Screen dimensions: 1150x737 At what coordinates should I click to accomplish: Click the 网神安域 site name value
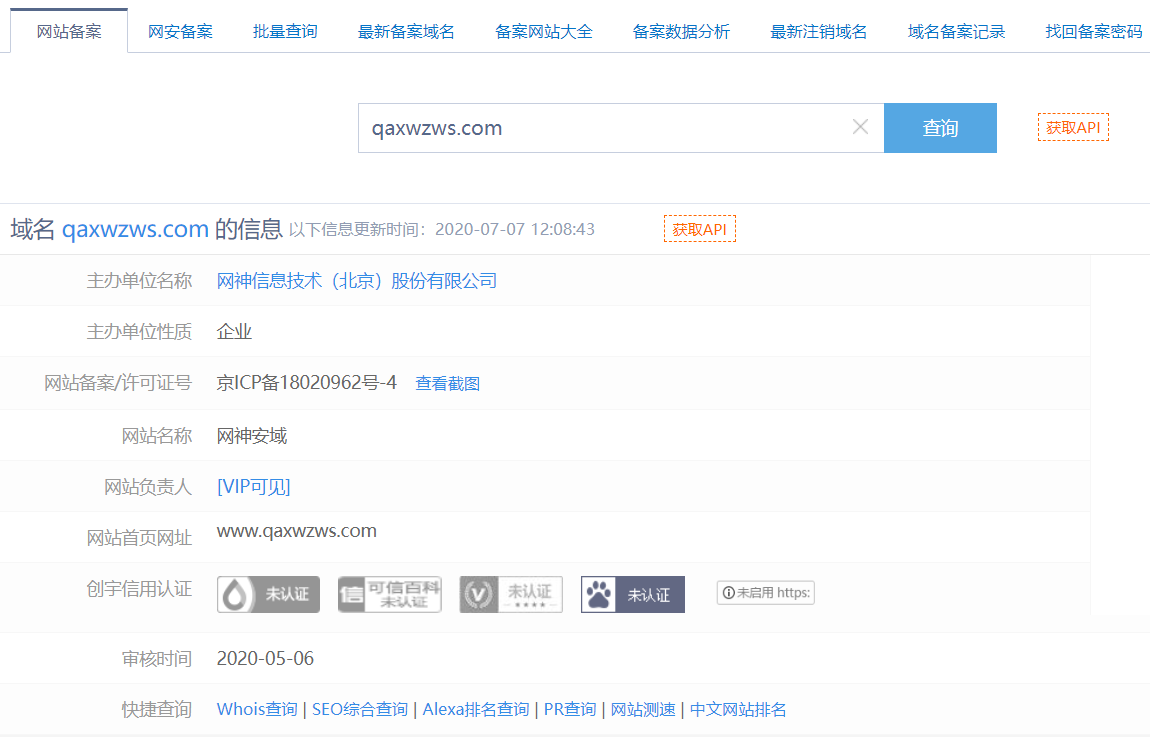[x=252, y=436]
